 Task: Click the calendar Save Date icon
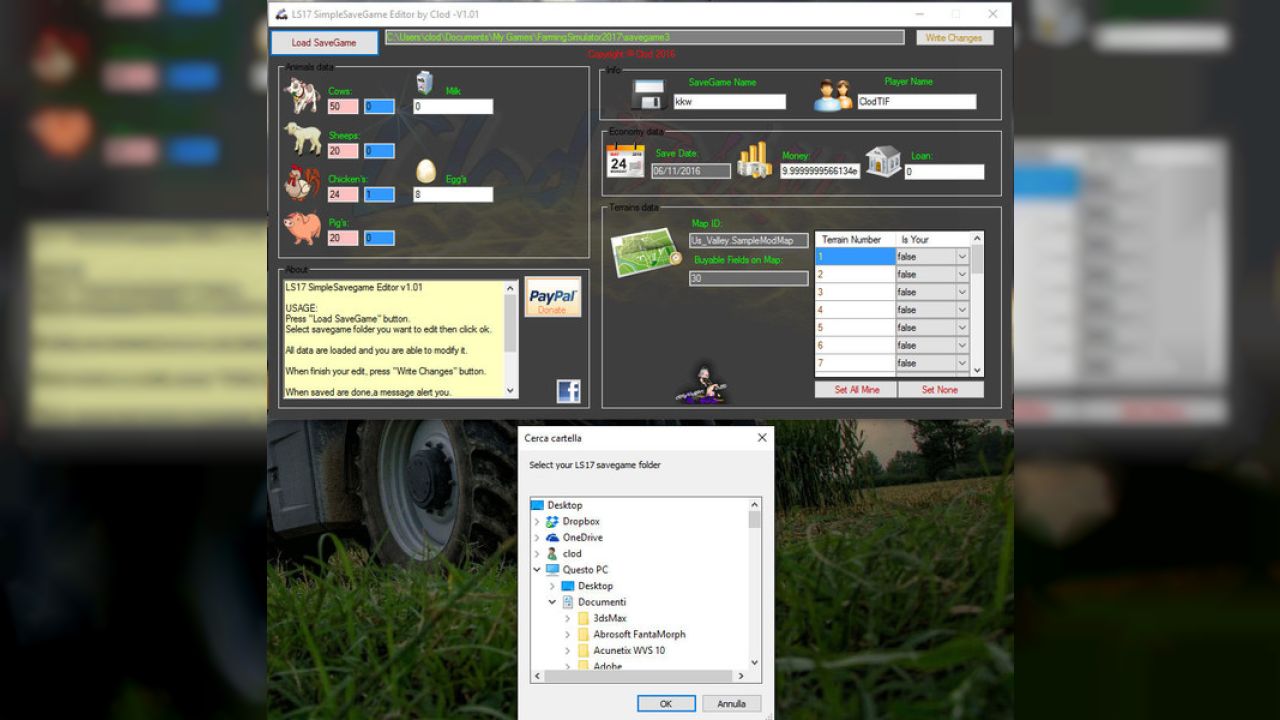pyautogui.click(x=626, y=160)
